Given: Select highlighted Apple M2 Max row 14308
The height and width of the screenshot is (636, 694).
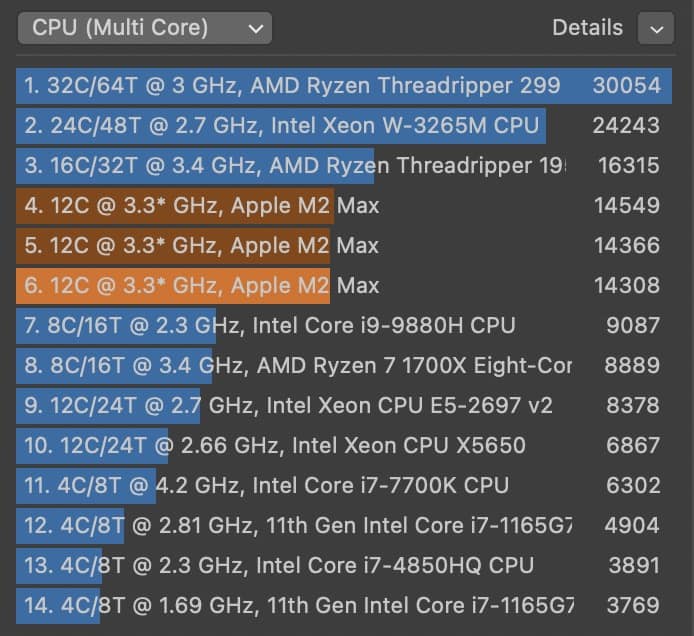Looking at the screenshot, I should (x=344, y=285).
